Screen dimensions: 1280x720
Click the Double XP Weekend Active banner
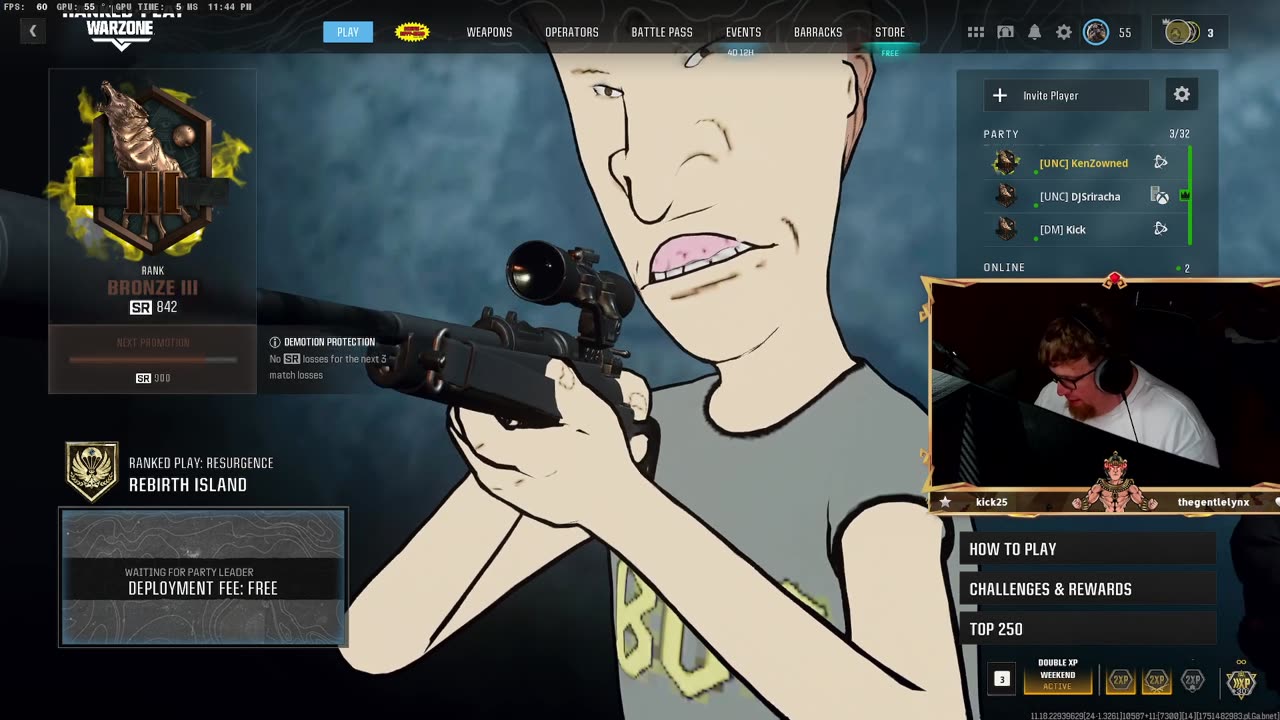coord(1058,675)
